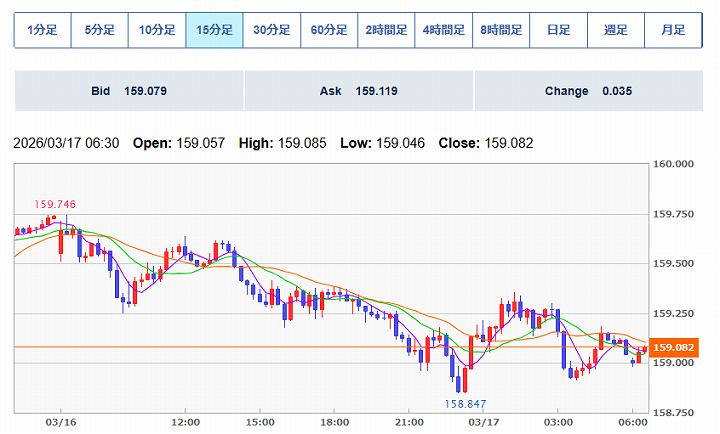Click the Change 0.035 box

(x=589, y=91)
